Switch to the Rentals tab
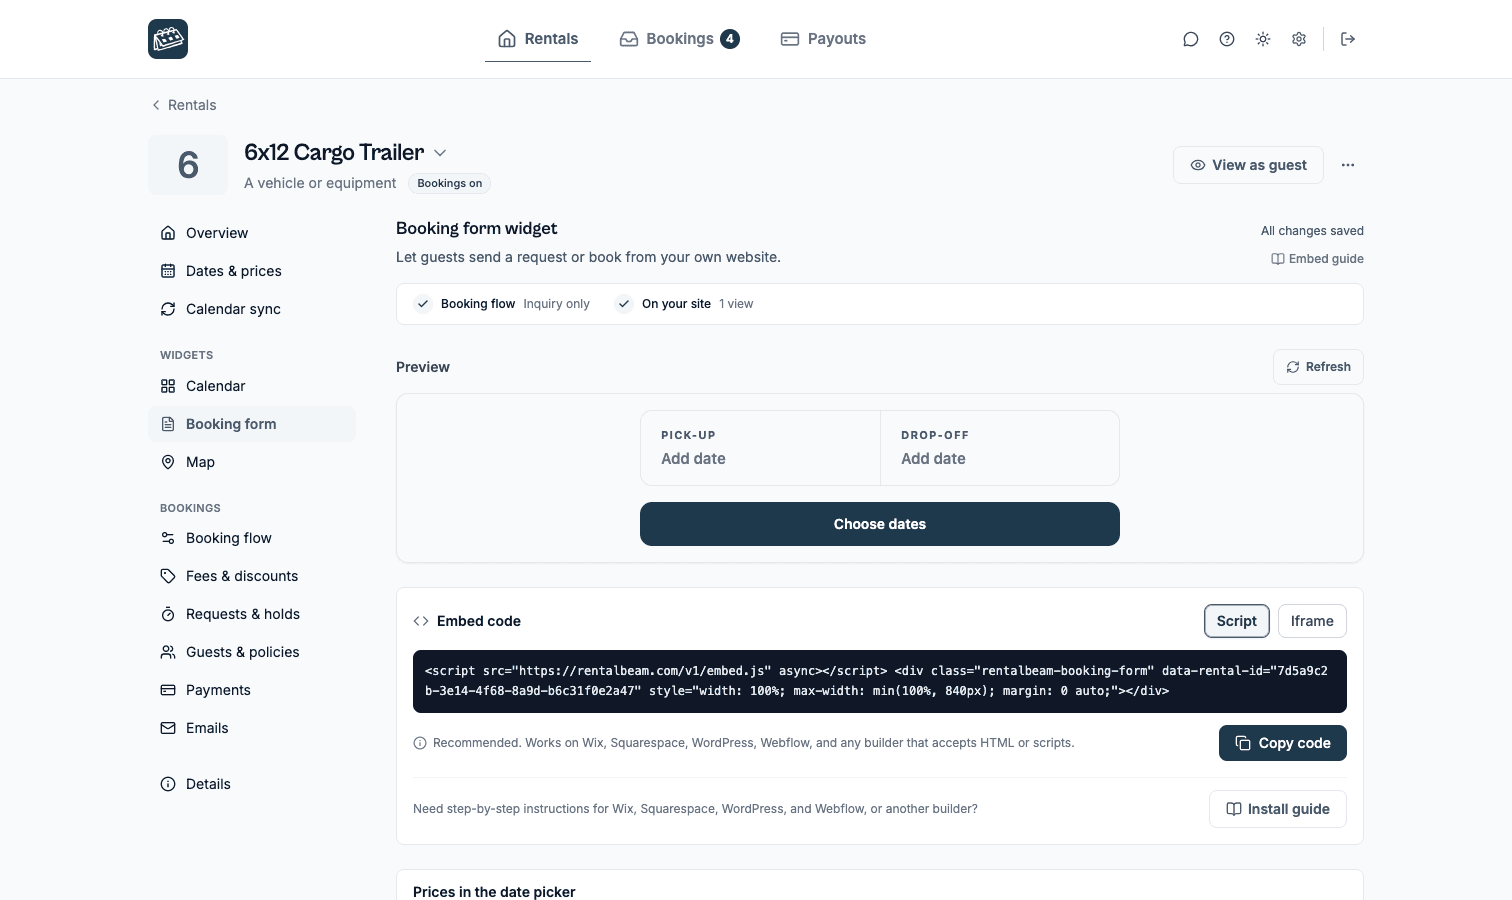The image size is (1512, 900). point(538,39)
